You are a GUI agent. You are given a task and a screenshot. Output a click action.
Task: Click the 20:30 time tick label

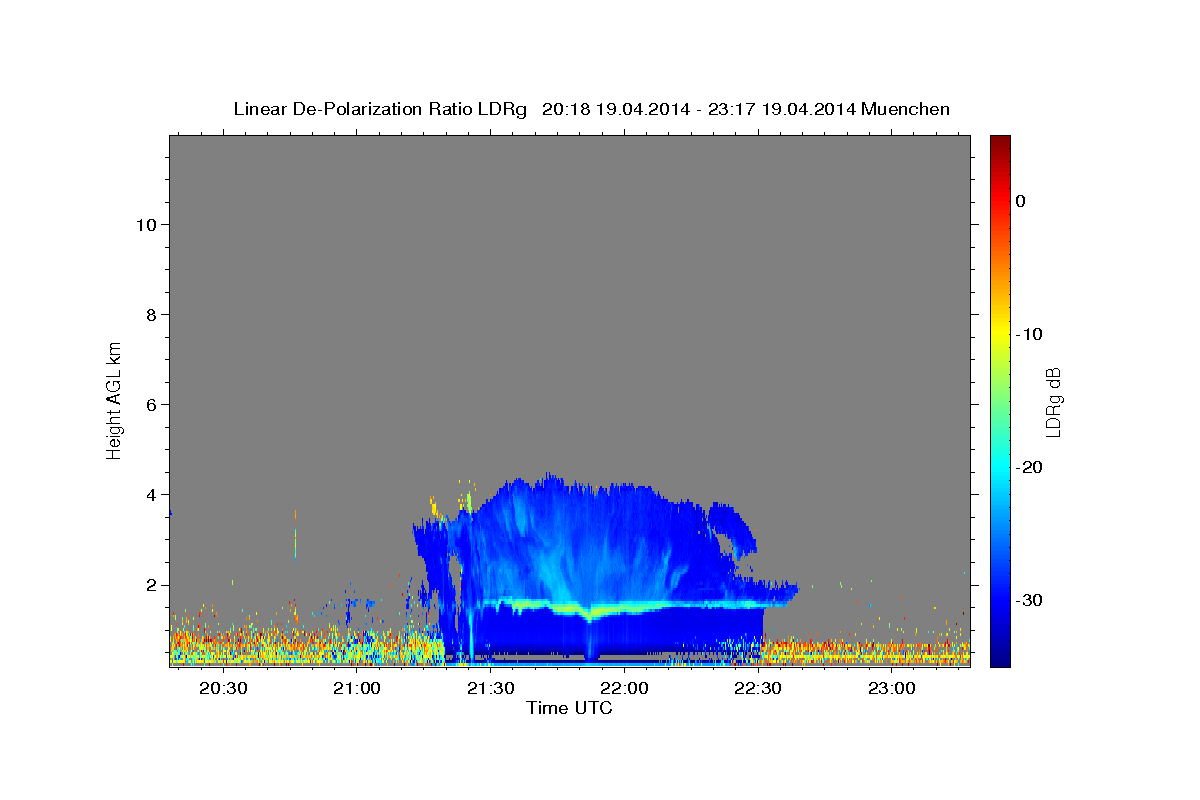click(223, 688)
